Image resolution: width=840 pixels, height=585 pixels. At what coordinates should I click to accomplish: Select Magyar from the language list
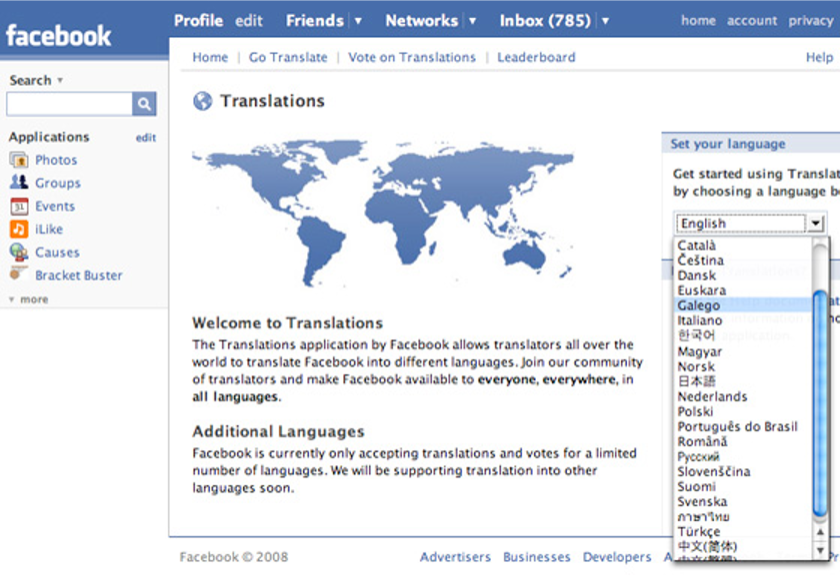(x=743, y=351)
